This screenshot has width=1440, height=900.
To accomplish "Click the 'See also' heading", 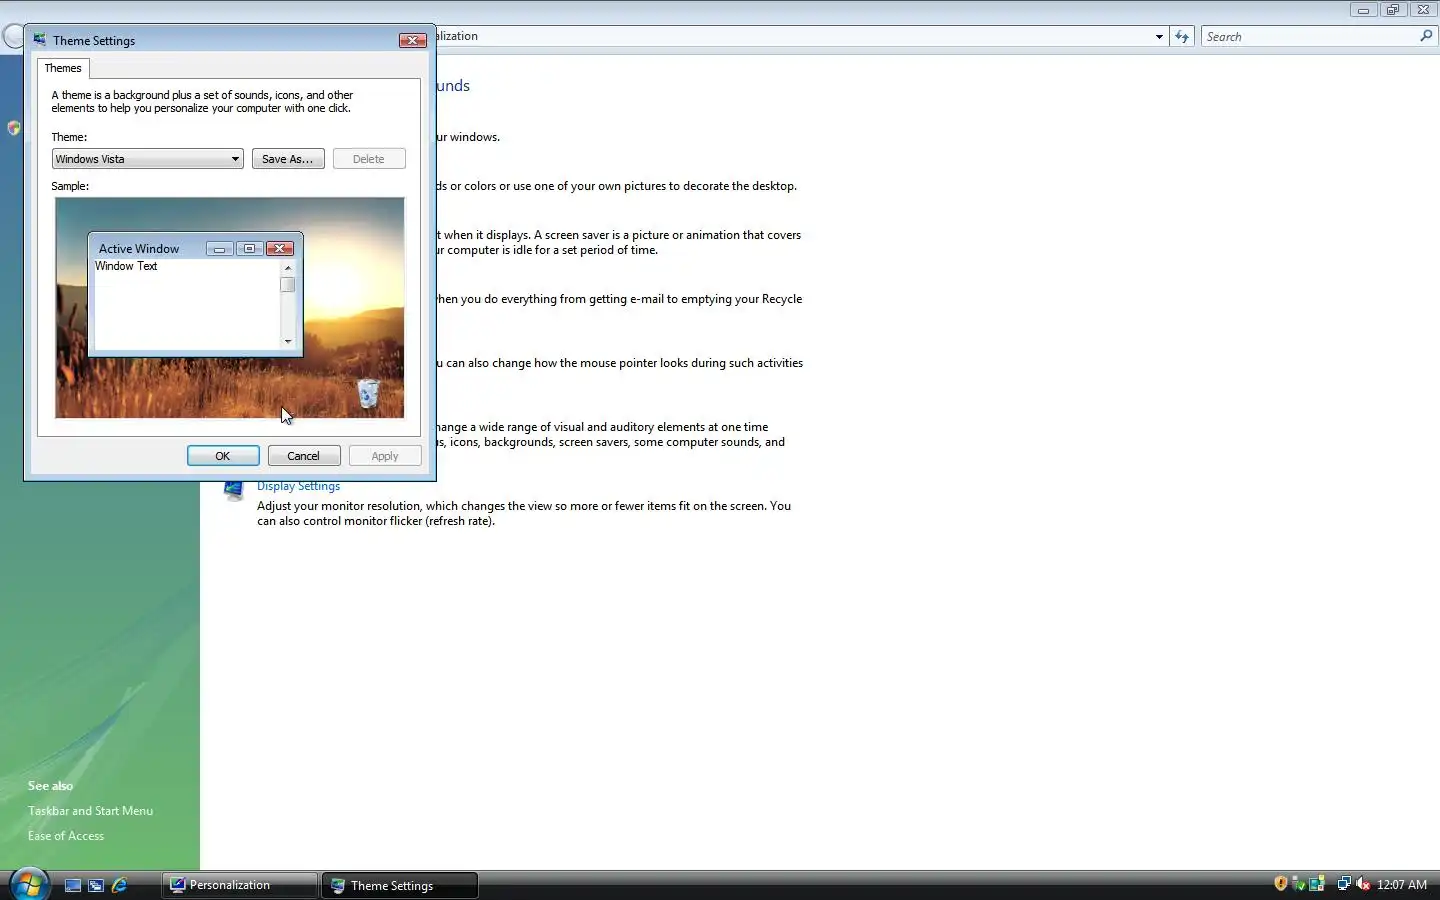I will [50, 786].
